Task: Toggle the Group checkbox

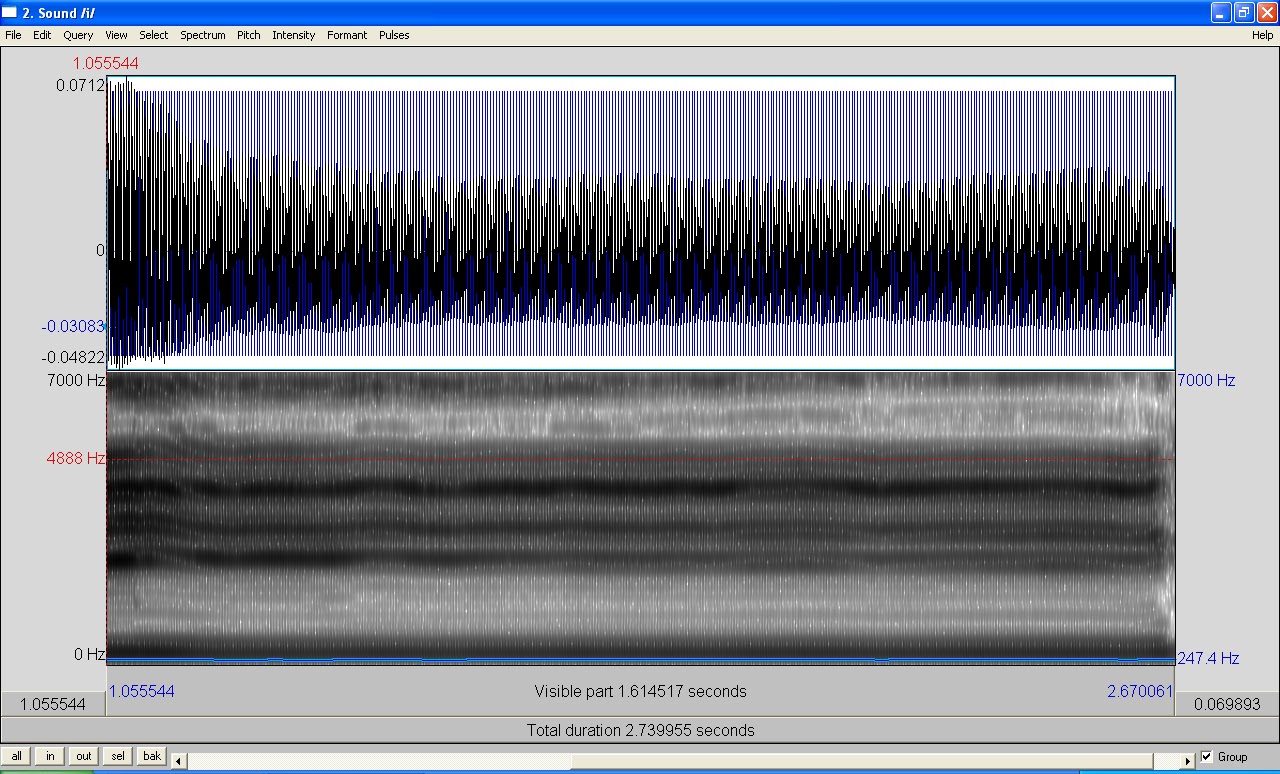Action: (x=1207, y=757)
